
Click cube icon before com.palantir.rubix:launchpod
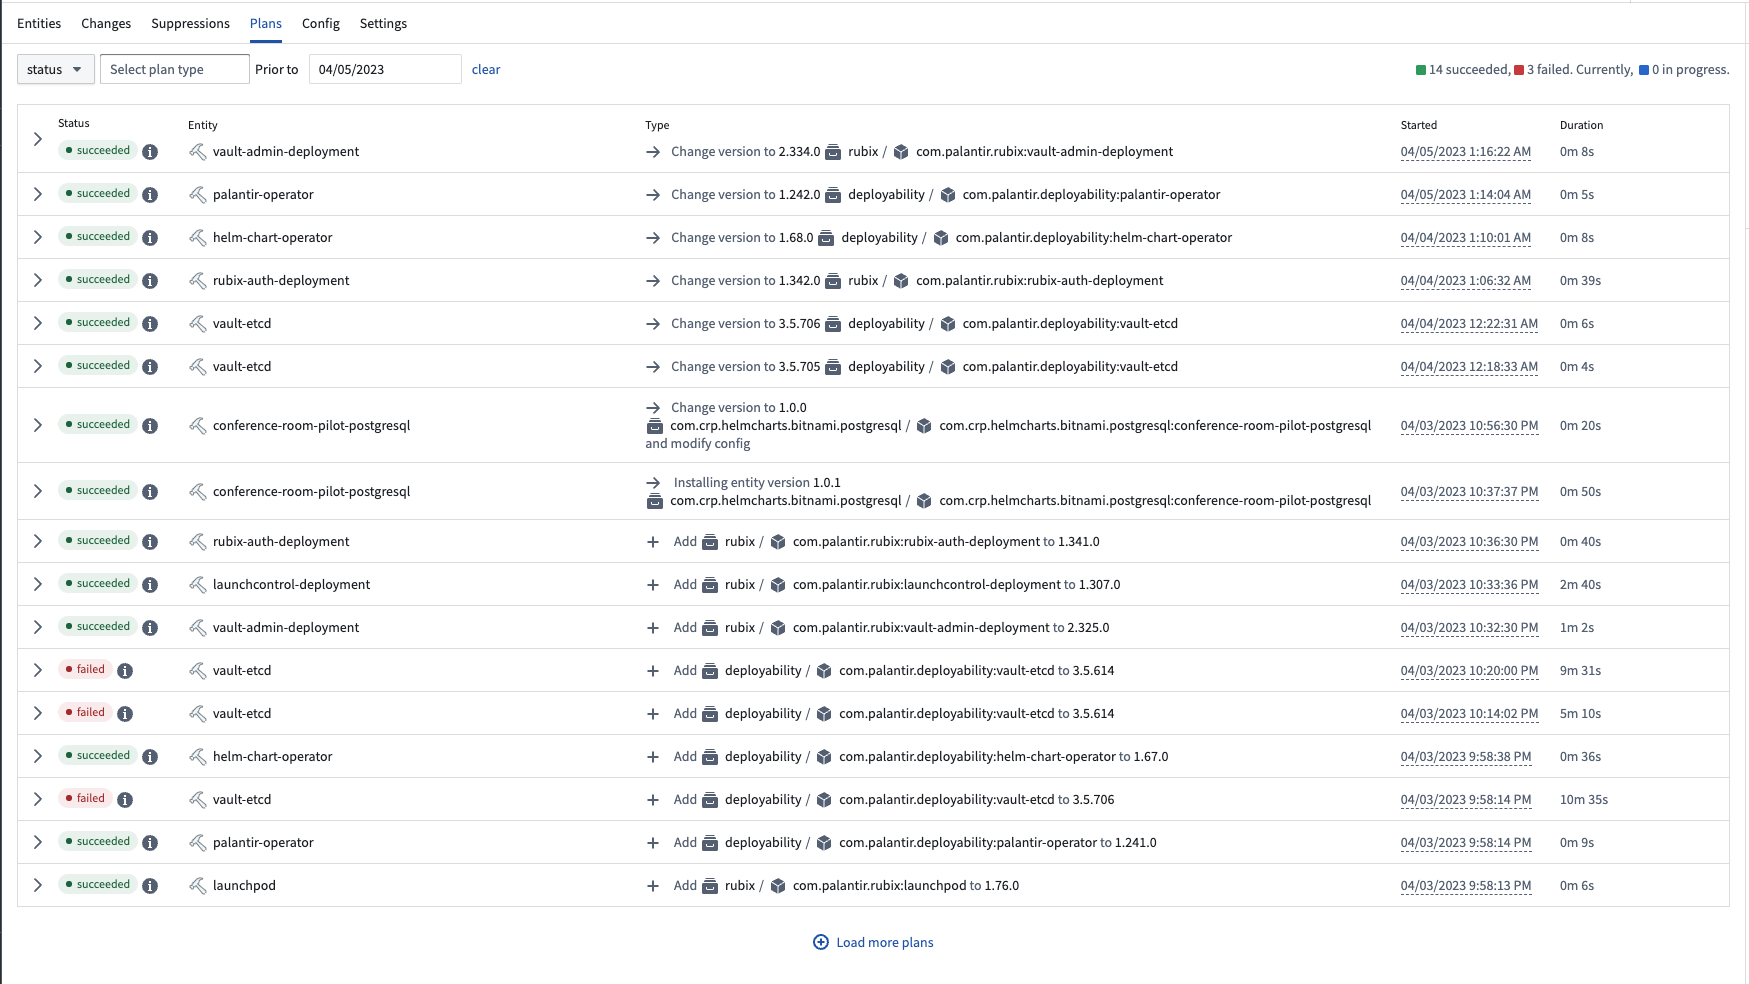point(778,886)
